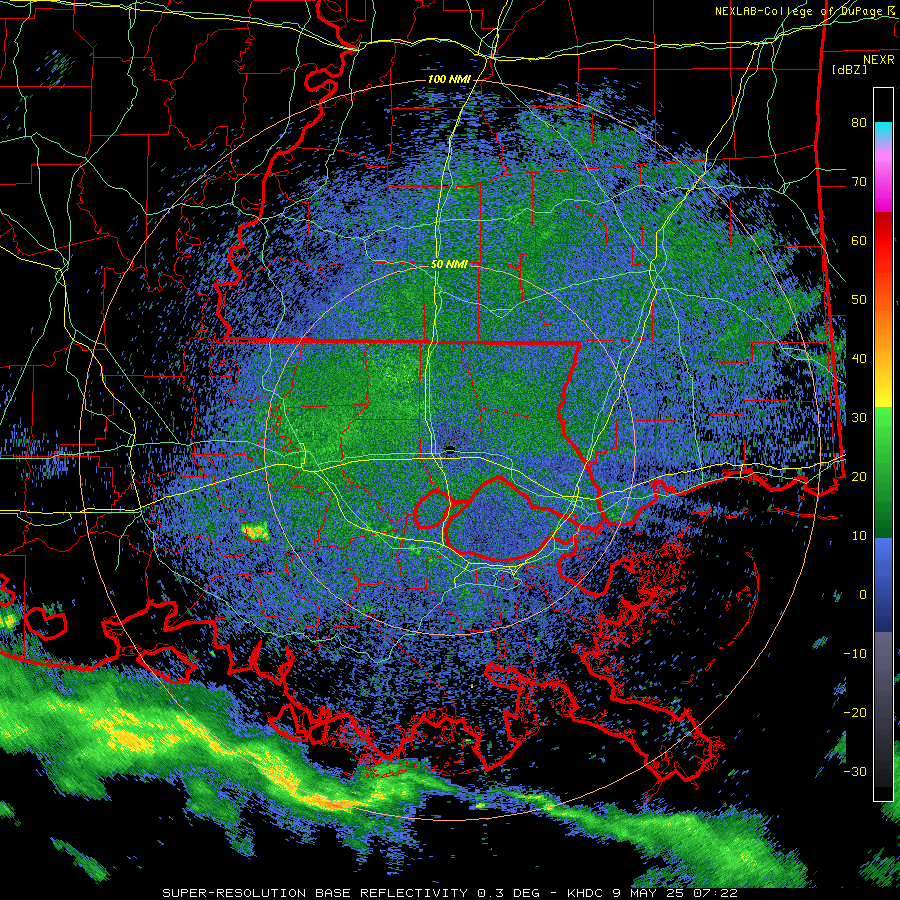Click the 70 value on the dBZ scale

859,181
